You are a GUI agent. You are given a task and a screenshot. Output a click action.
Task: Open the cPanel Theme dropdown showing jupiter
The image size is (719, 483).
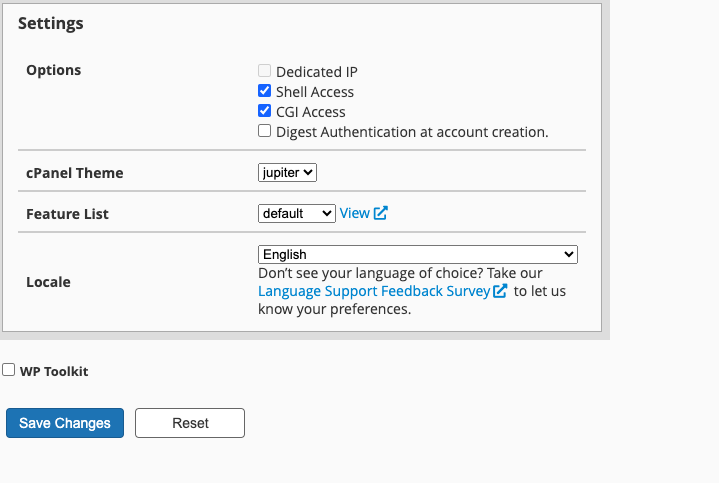coord(287,172)
